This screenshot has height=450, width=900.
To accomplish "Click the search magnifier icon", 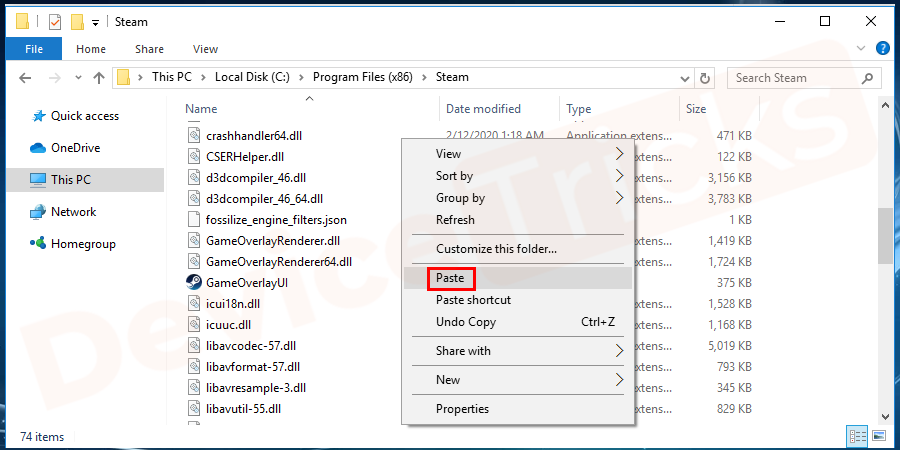I will coord(868,78).
